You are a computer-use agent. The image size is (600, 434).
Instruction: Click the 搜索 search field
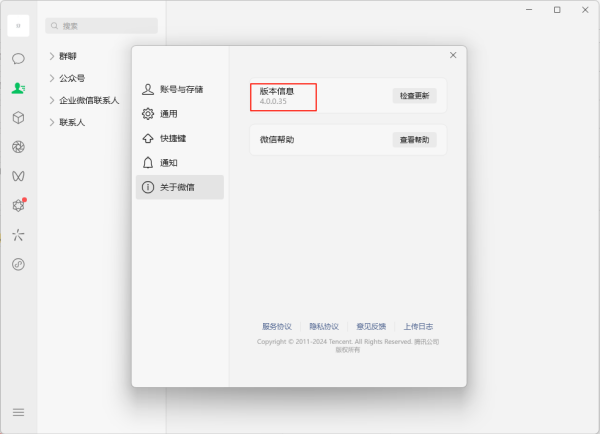(x=102, y=26)
